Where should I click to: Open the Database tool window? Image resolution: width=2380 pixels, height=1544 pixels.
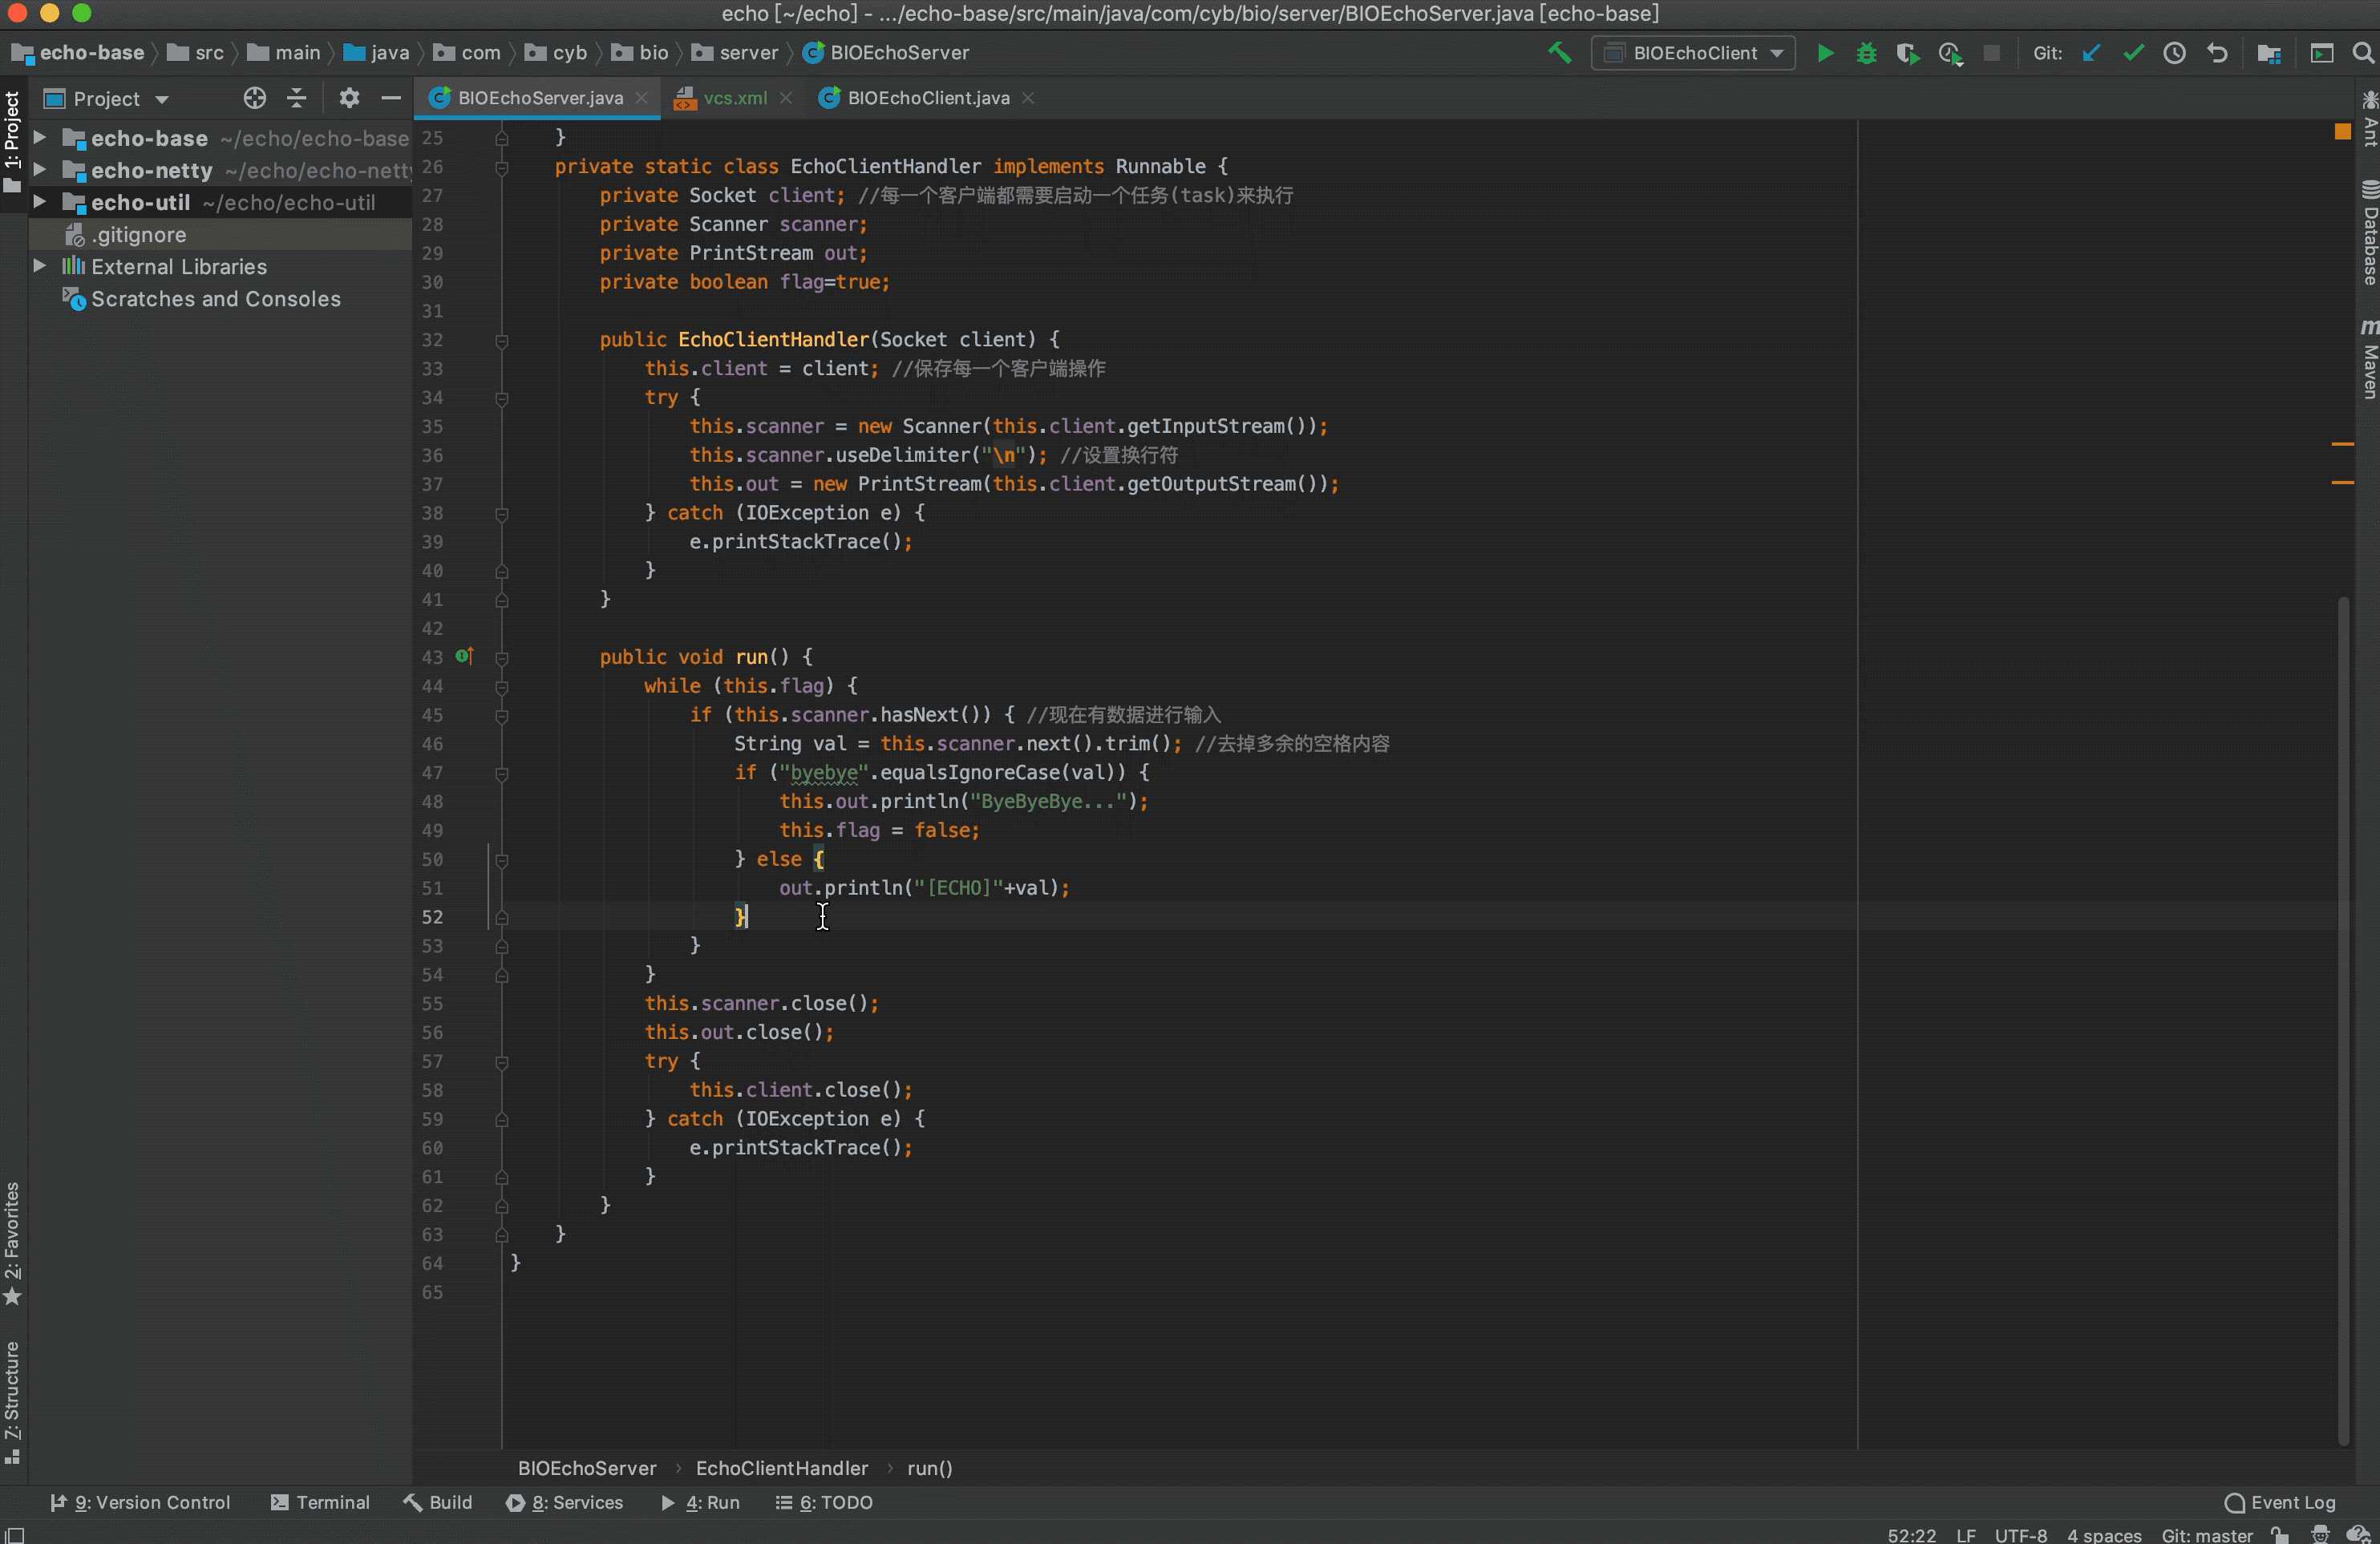point(2369,232)
